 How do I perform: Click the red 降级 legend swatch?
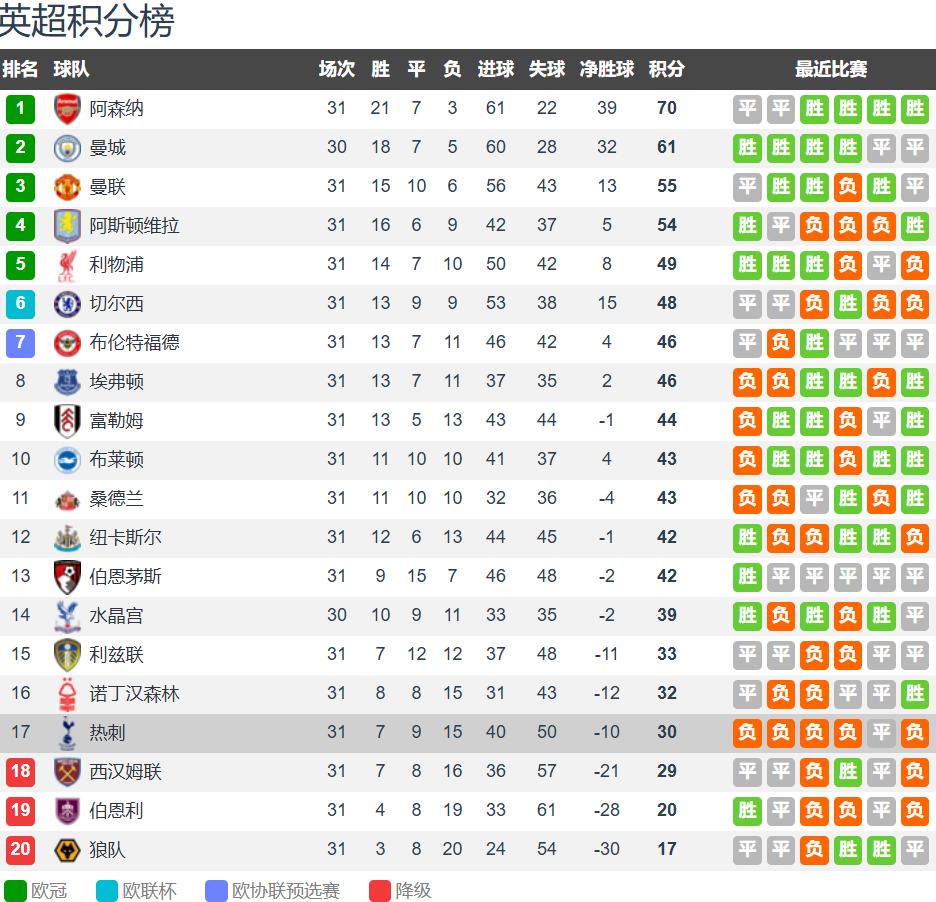(x=380, y=890)
